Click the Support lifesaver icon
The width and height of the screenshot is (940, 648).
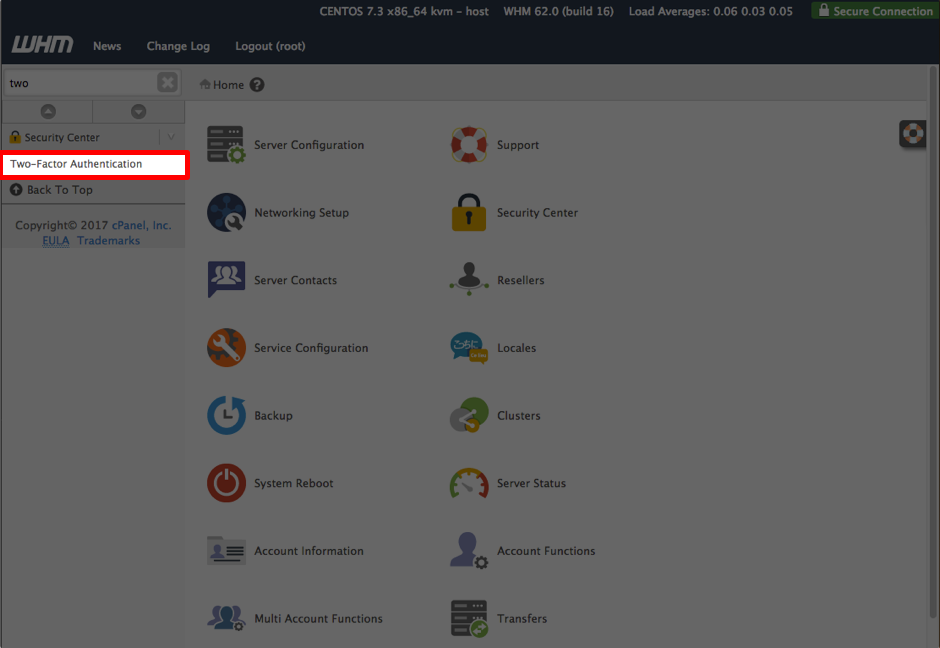tap(468, 144)
